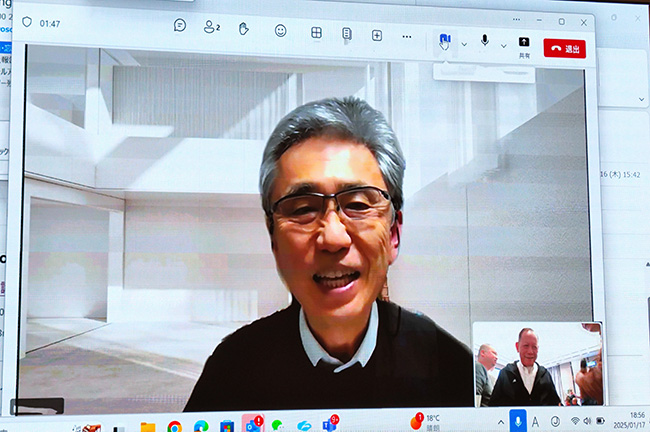Screen dimensions: 650x432
Task: Raise your hand in the meeting
Action: pyautogui.click(x=243, y=28)
